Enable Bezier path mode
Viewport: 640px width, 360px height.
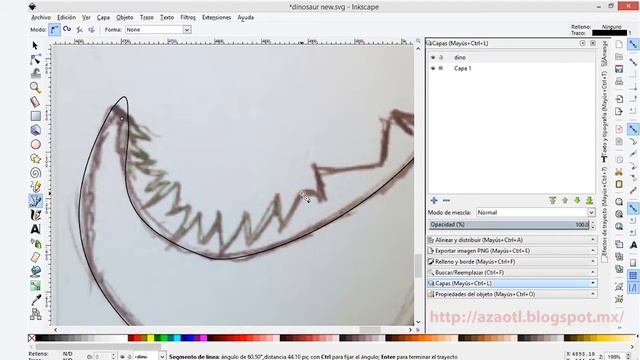pos(54,29)
